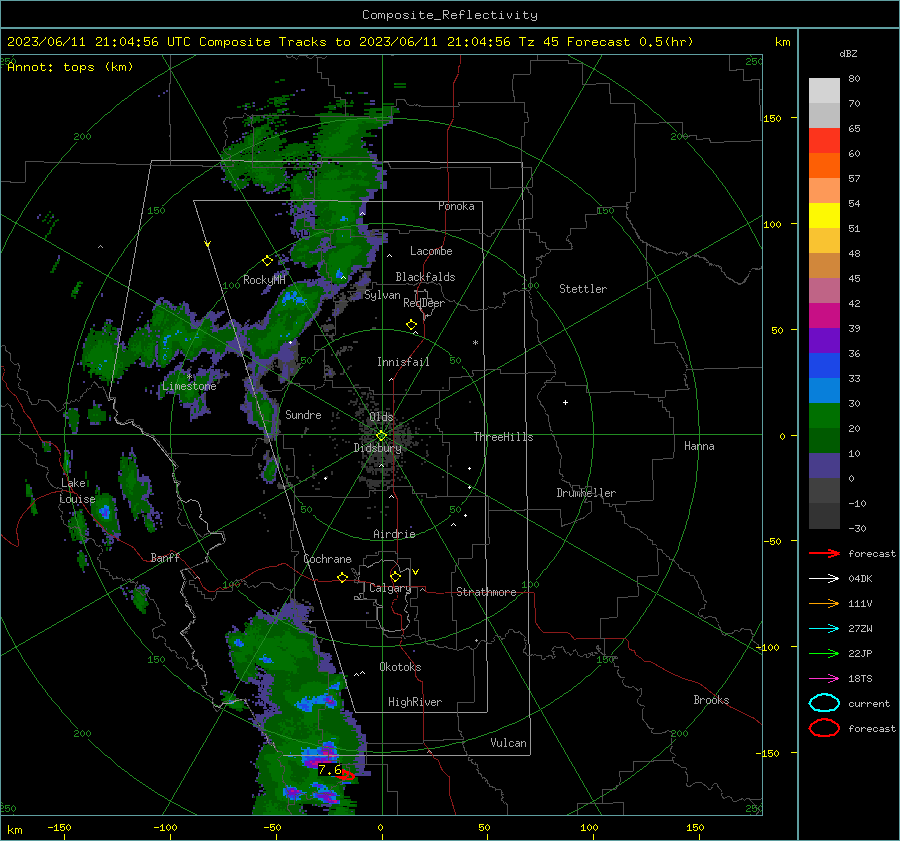Click the Composite_Reflectivity title
This screenshot has width=900, height=841.
(x=449, y=15)
